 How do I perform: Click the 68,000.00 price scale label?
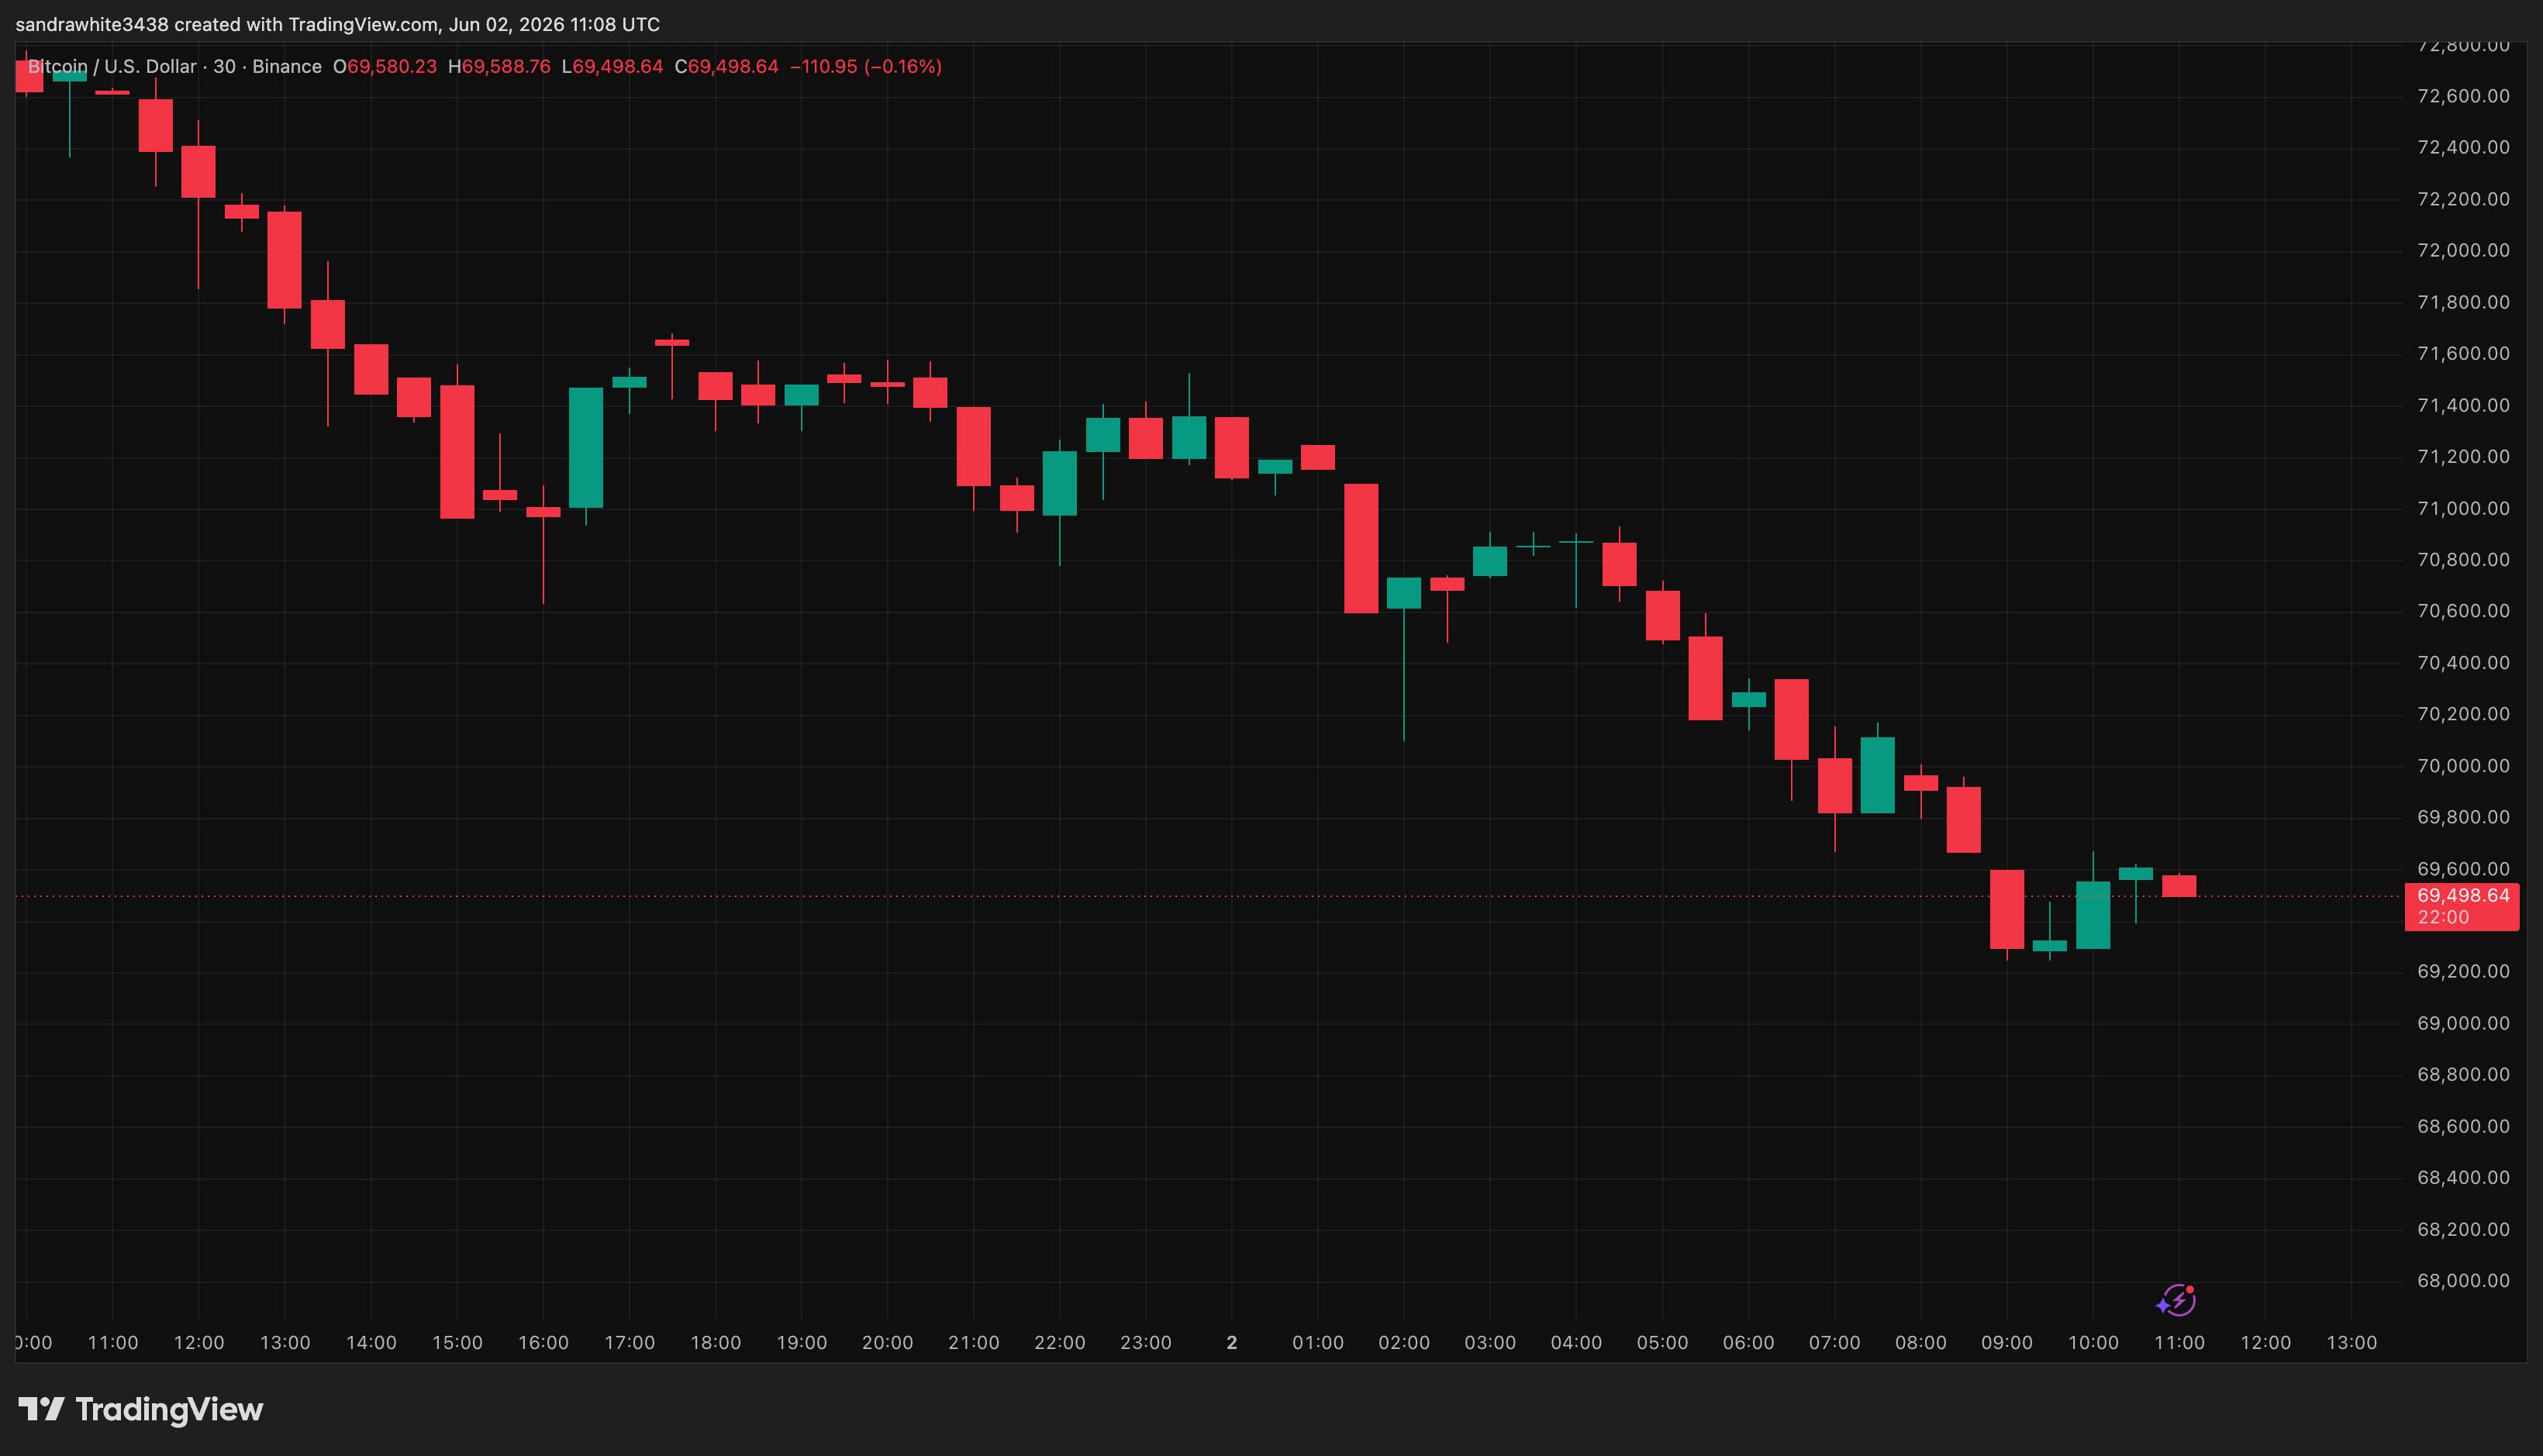2463,1281
